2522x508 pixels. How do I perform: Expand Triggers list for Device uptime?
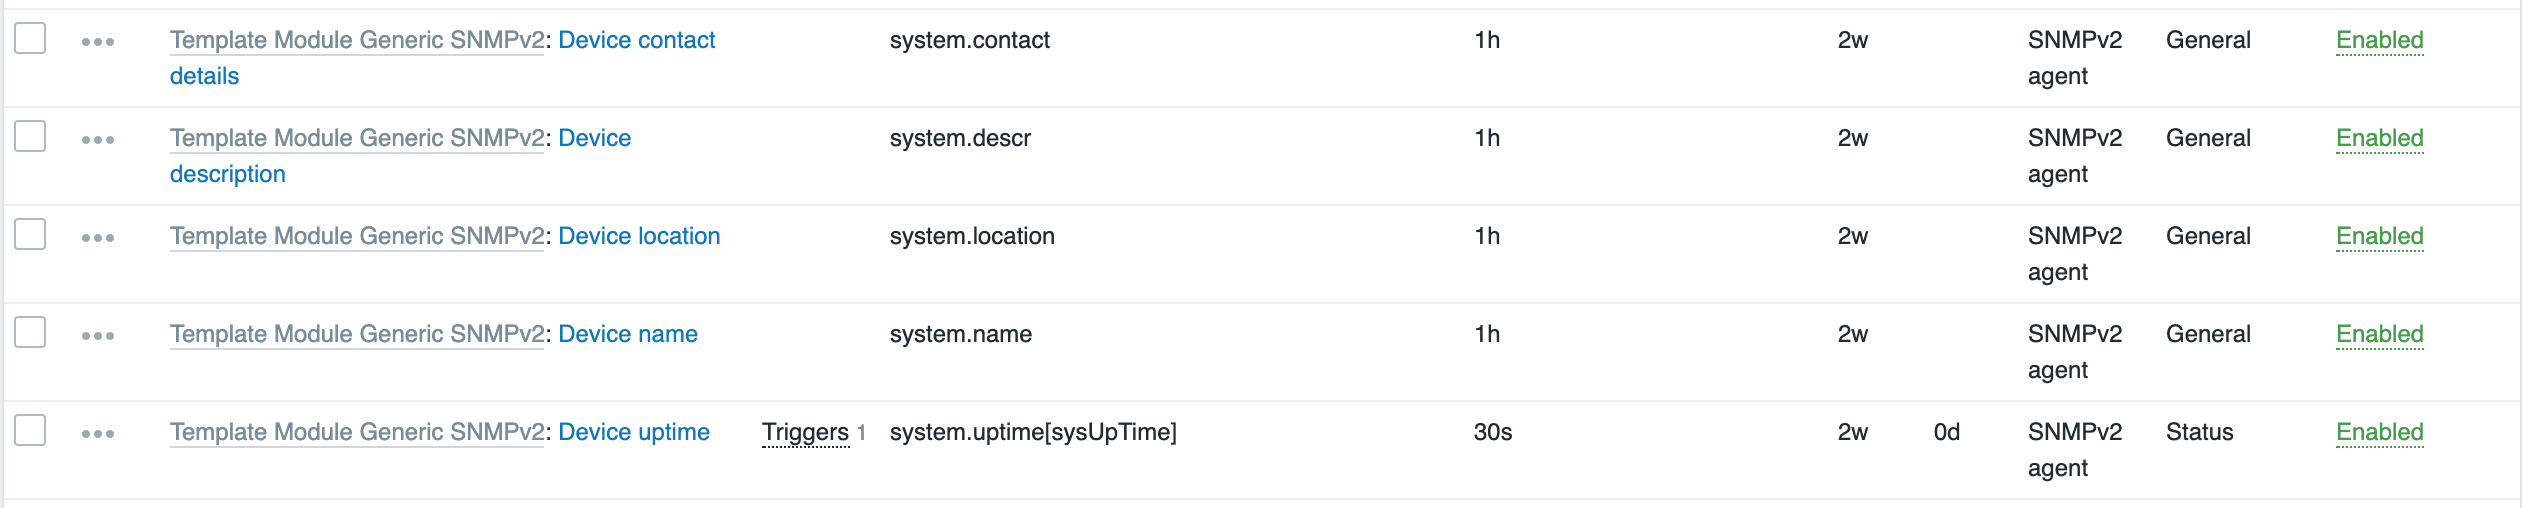pos(805,432)
